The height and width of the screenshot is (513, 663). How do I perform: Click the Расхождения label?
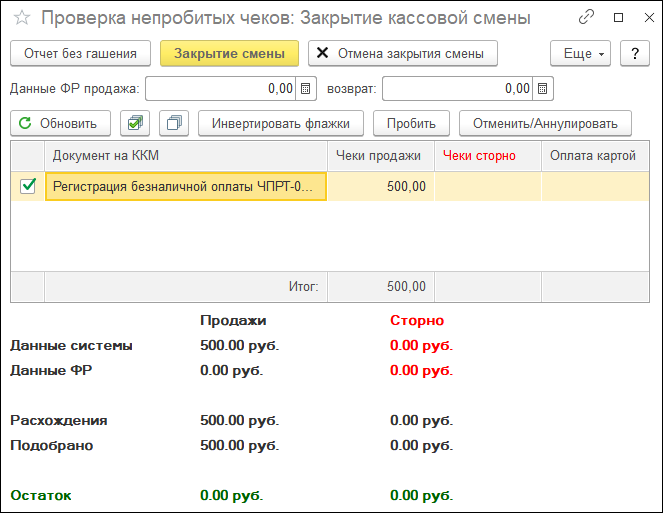pos(59,420)
